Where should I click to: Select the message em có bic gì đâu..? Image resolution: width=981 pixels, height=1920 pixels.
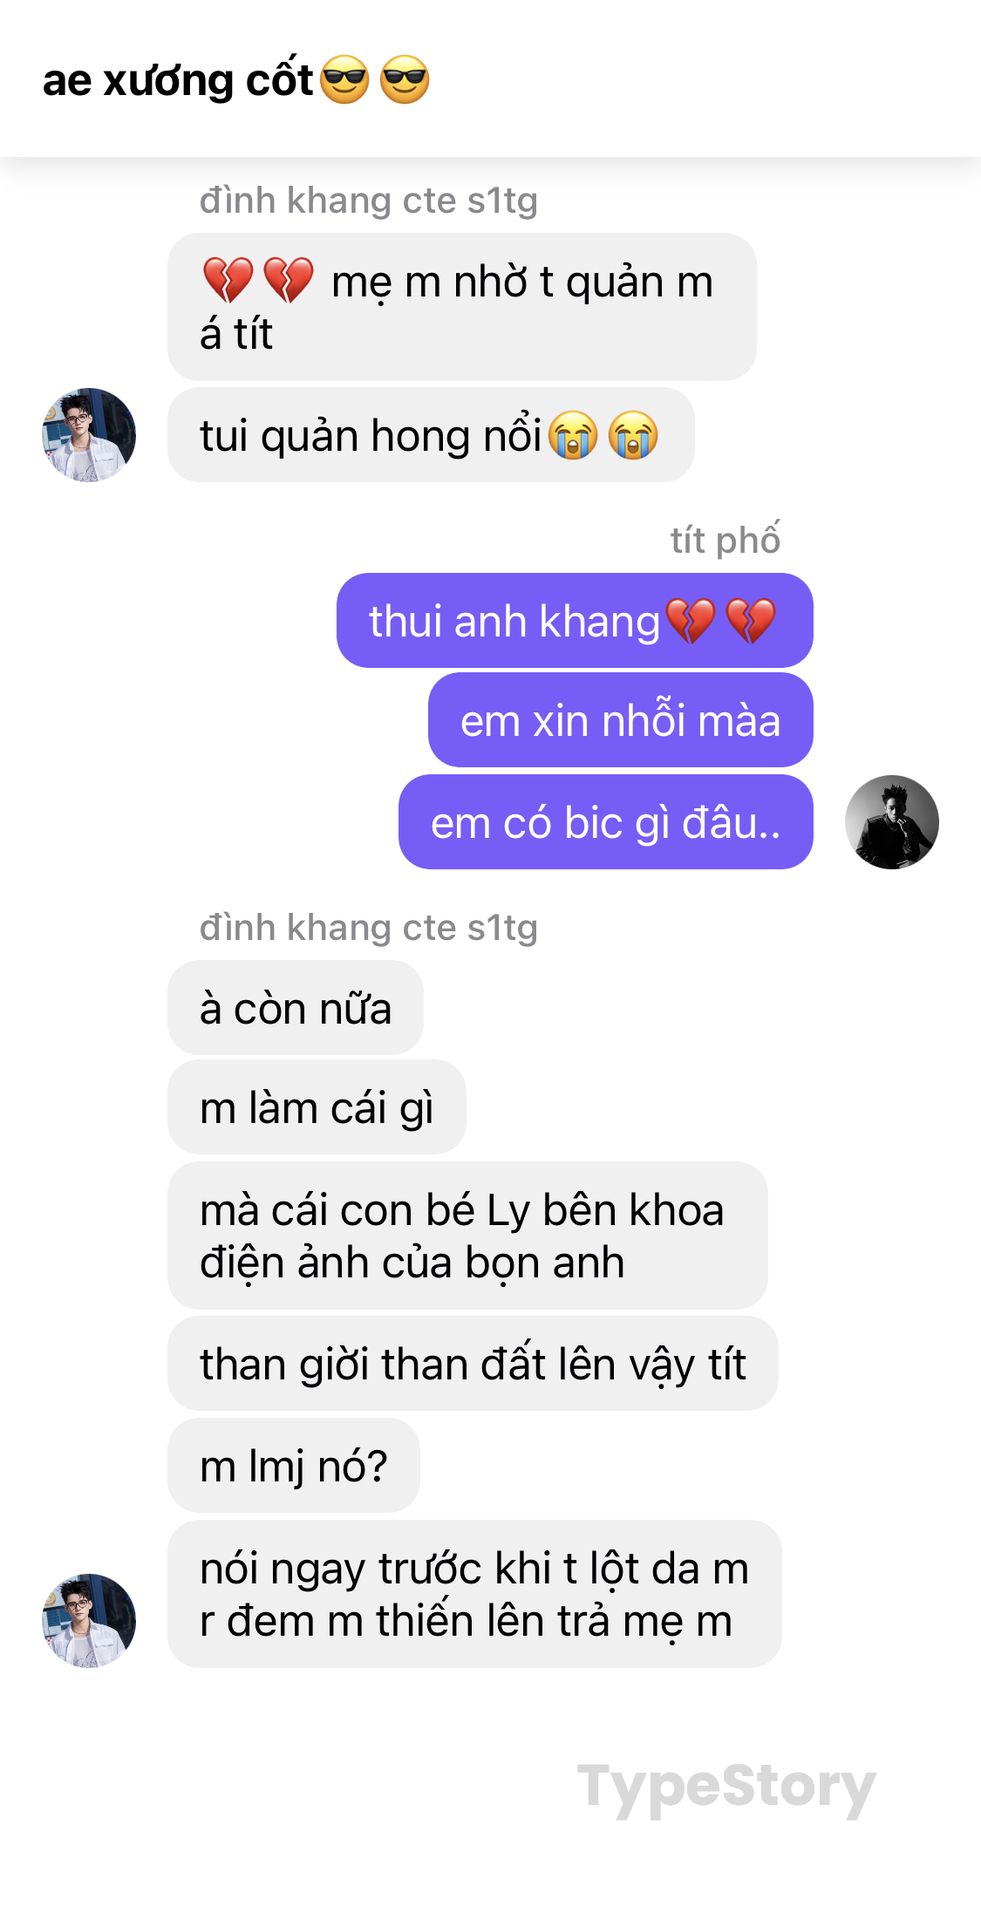click(605, 822)
